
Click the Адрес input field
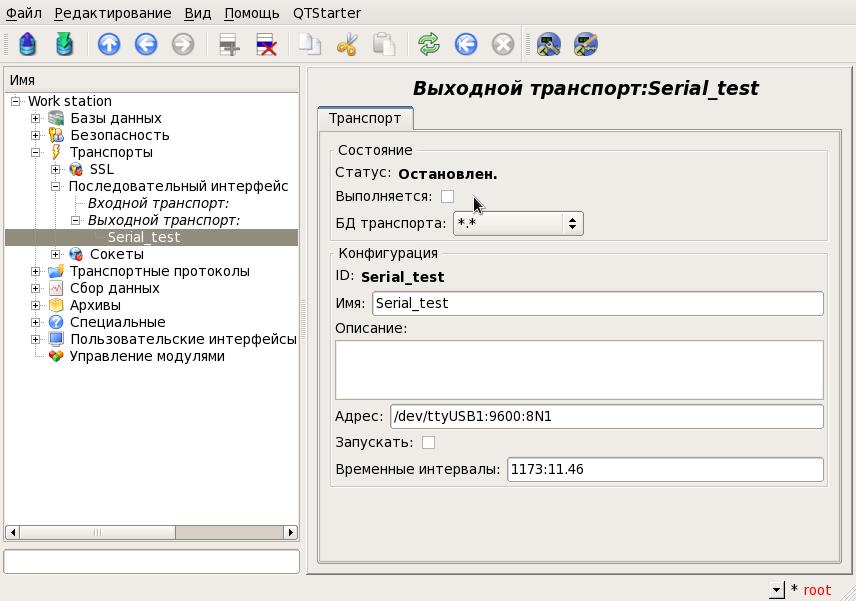point(606,416)
